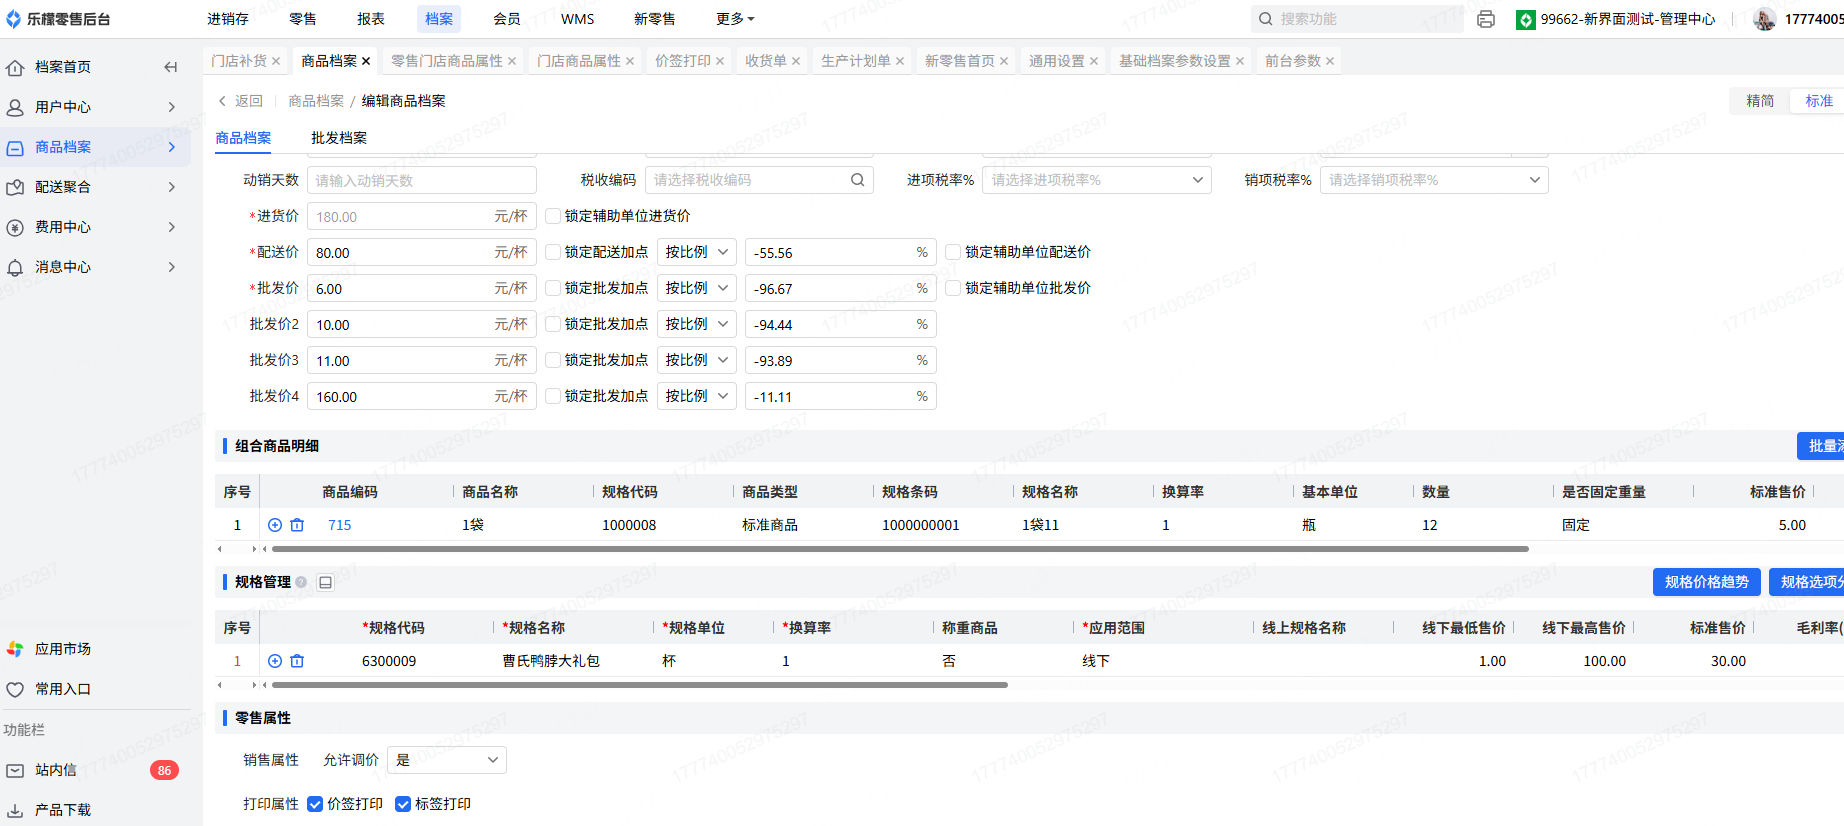Screen dimensions: 1844x826
Task: Click the sidebar collapse arrow icon
Action: click(x=171, y=67)
